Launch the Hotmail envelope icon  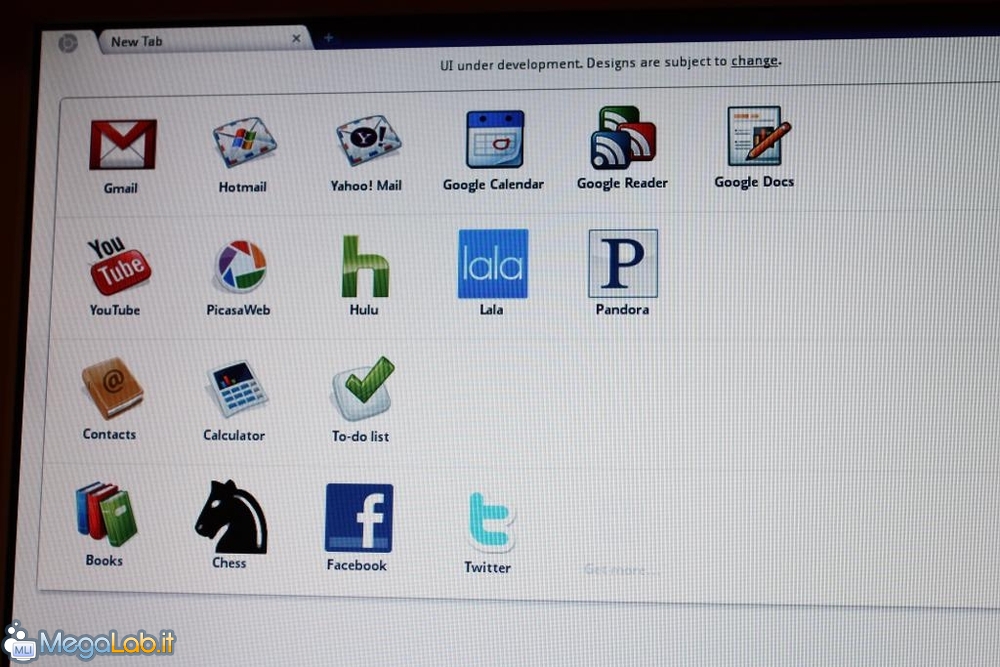pos(244,142)
